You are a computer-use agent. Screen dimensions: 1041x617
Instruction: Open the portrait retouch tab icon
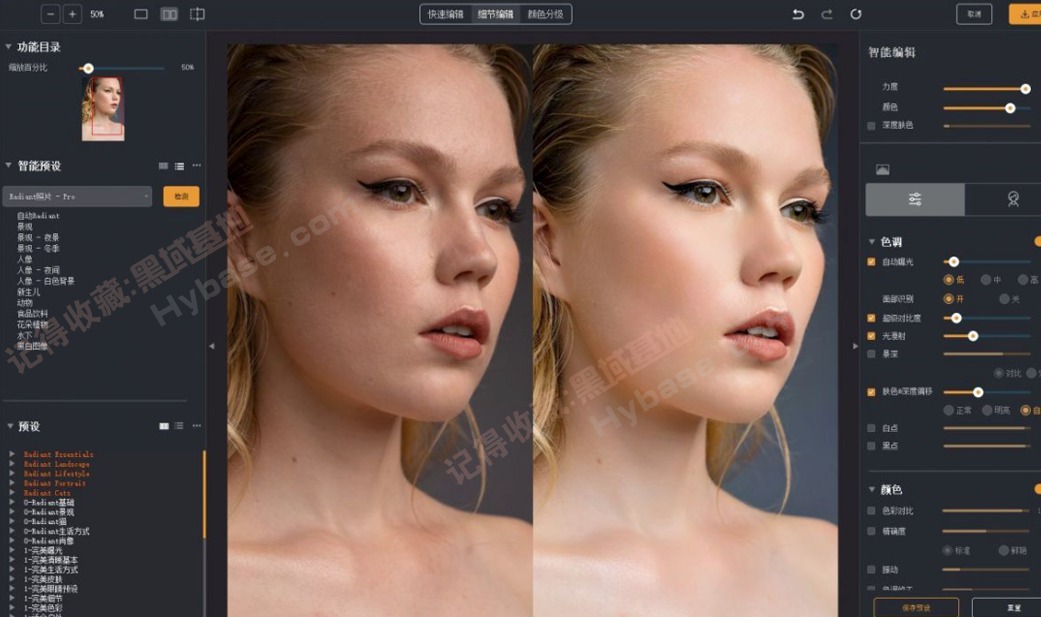[1013, 197]
